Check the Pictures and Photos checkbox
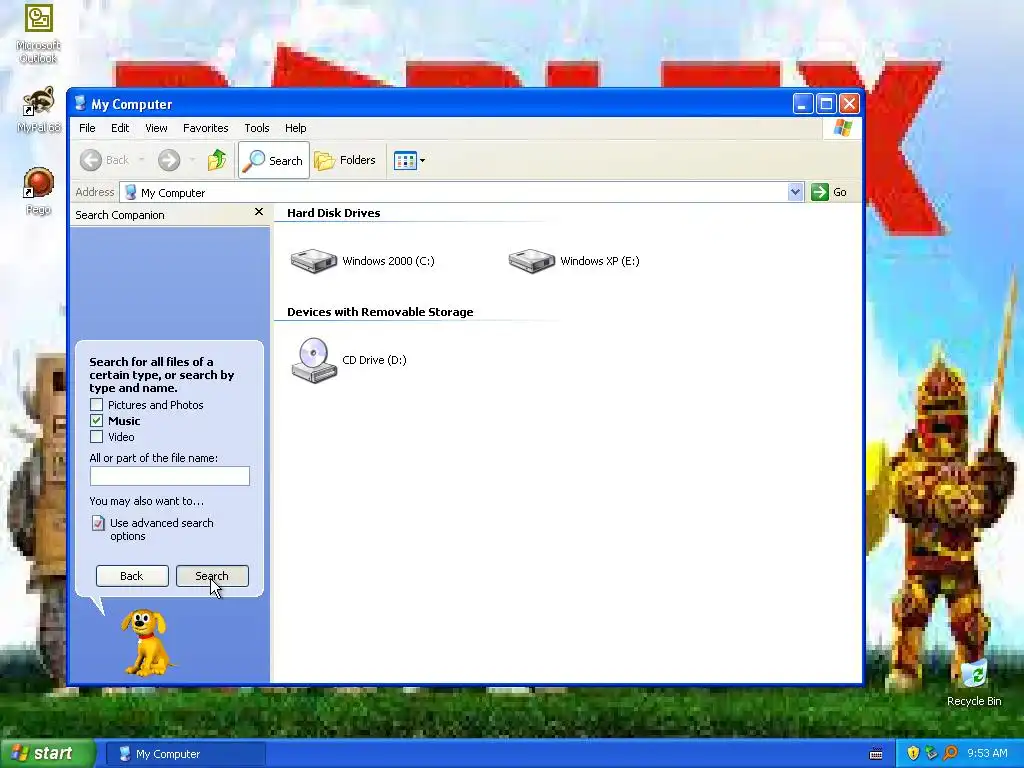The width and height of the screenshot is (1024, 768). (97, 405)
